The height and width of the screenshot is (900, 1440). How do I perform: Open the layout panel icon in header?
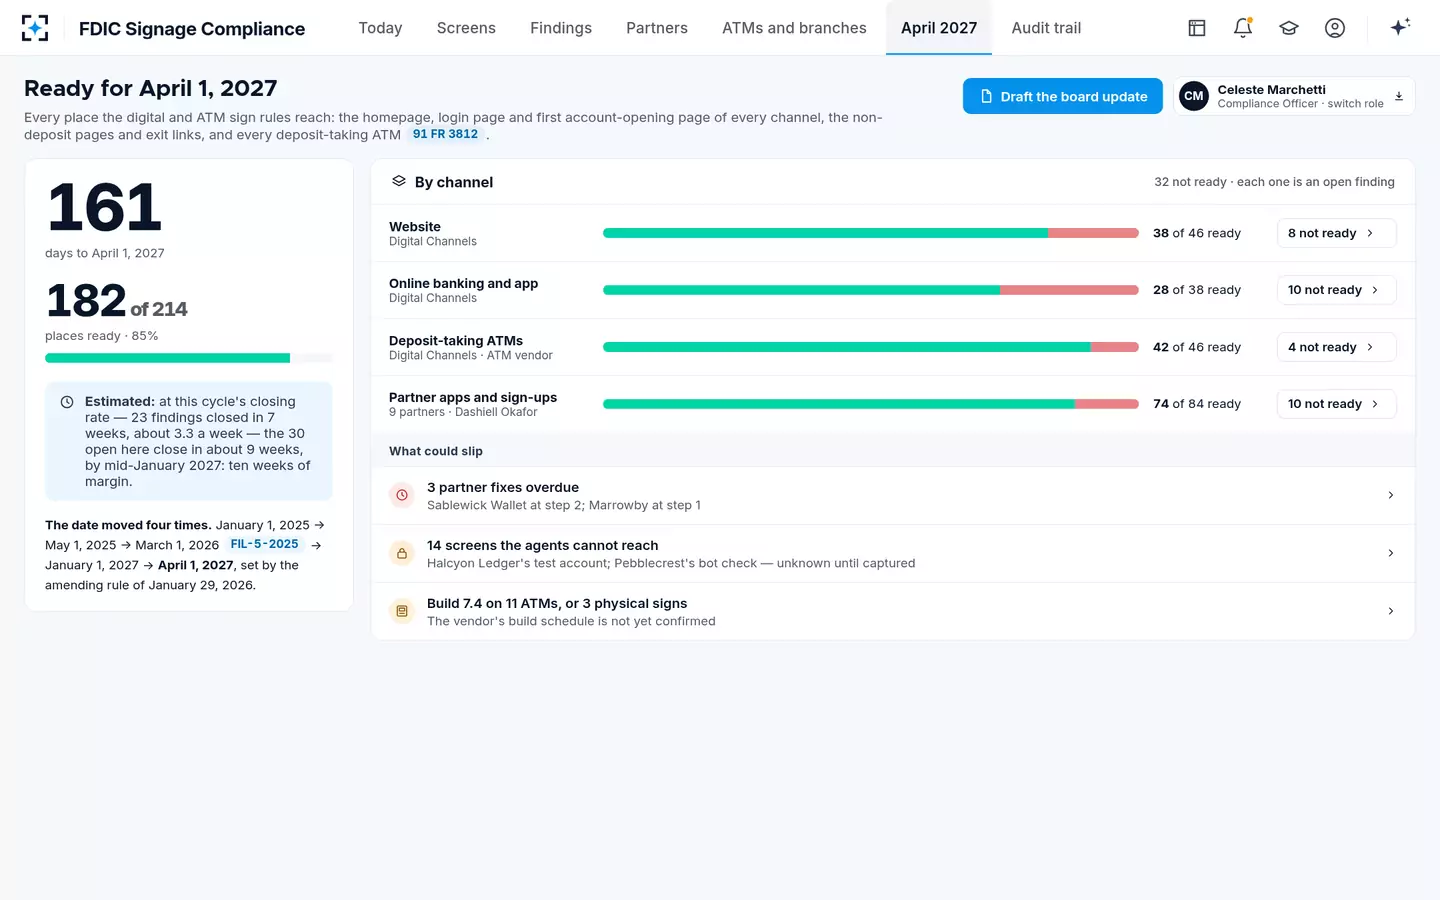click(1197, 28)
